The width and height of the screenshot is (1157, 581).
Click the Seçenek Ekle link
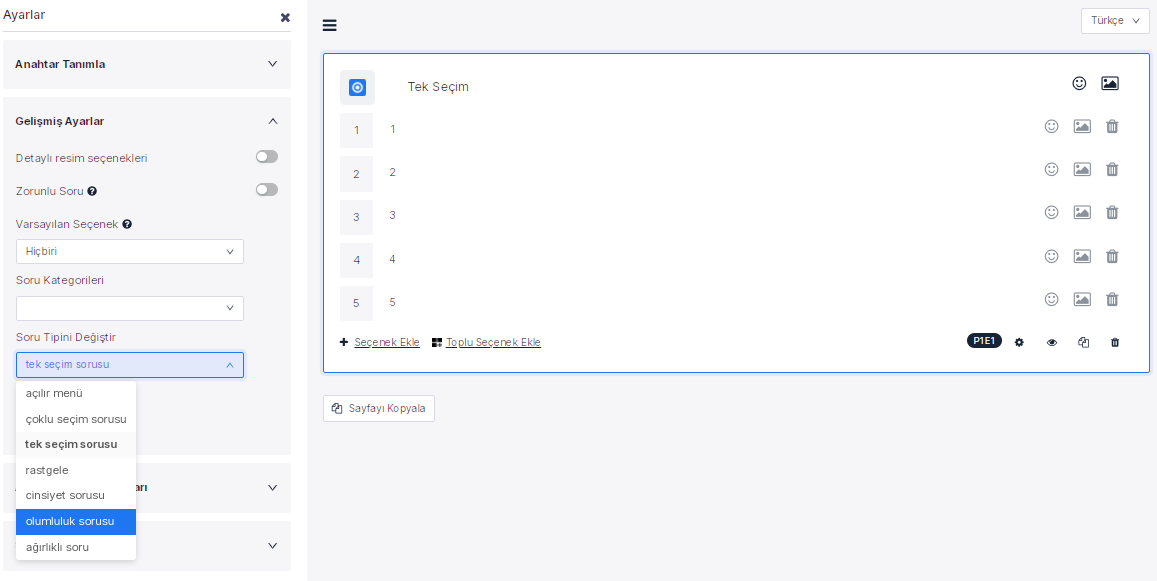pyautogui.click(x=386, y=342)
